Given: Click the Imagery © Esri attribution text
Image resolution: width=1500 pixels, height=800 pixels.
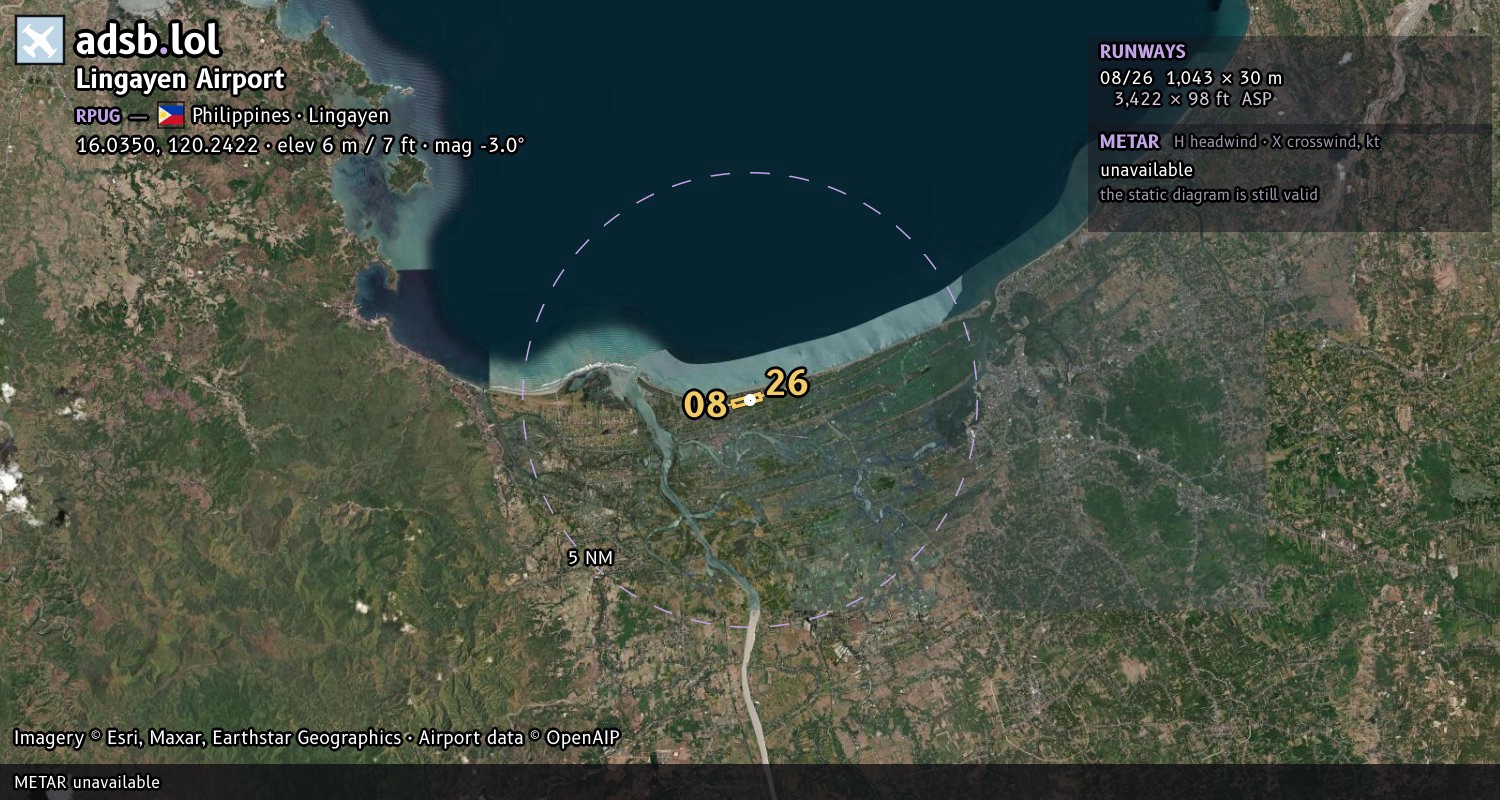Looking at the screenshot, I should point(317,738).
